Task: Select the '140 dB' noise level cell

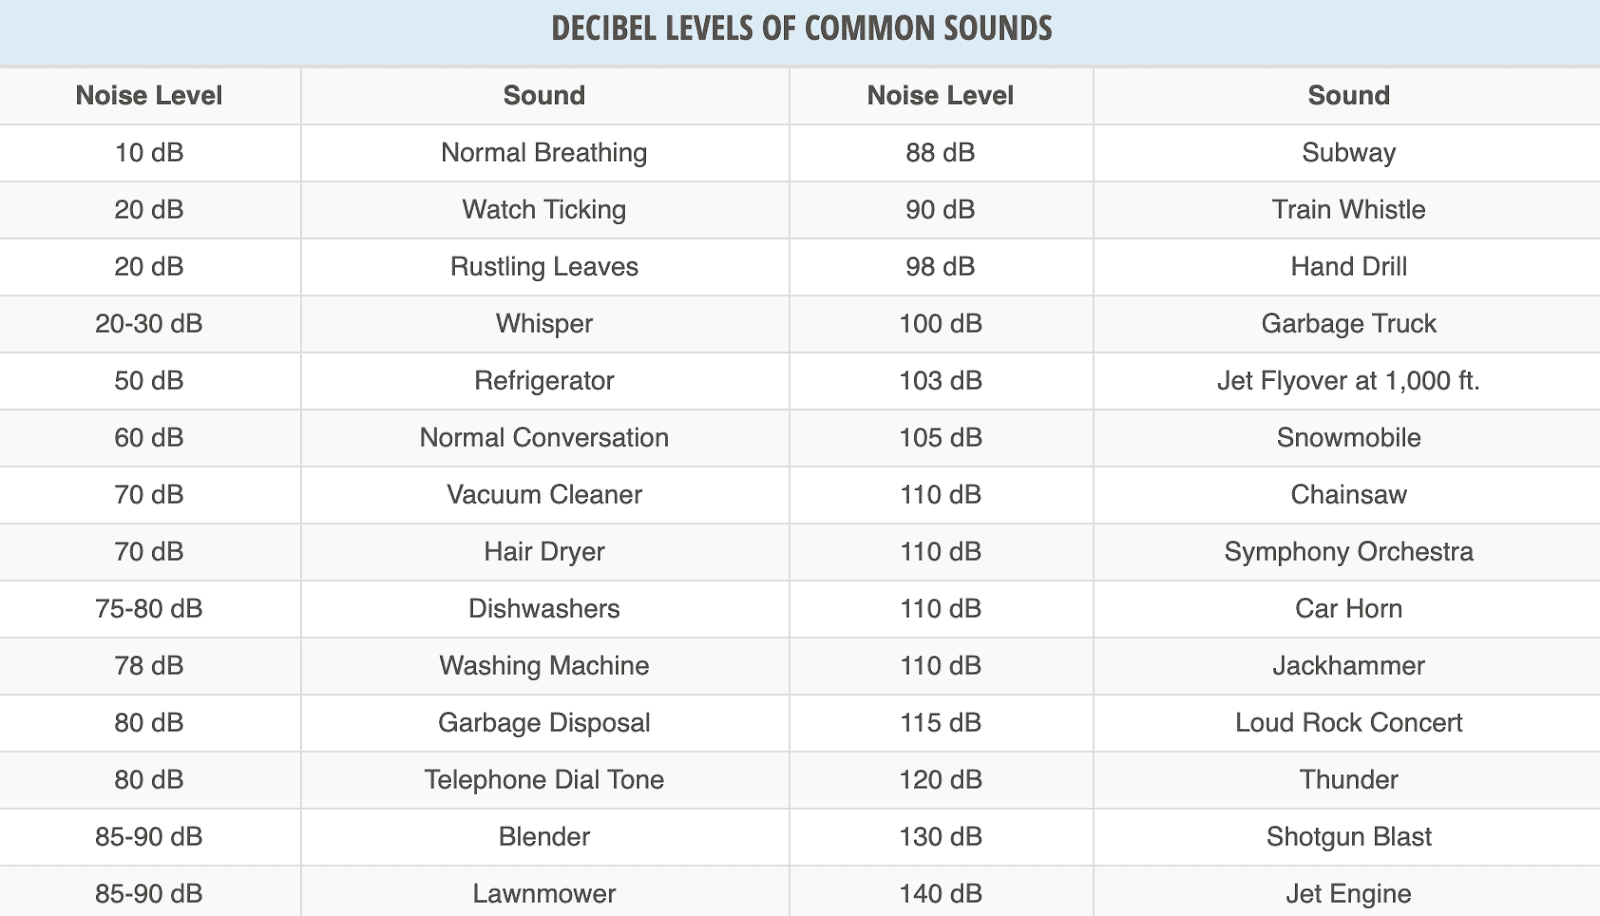Action: (x=940, y=894)
